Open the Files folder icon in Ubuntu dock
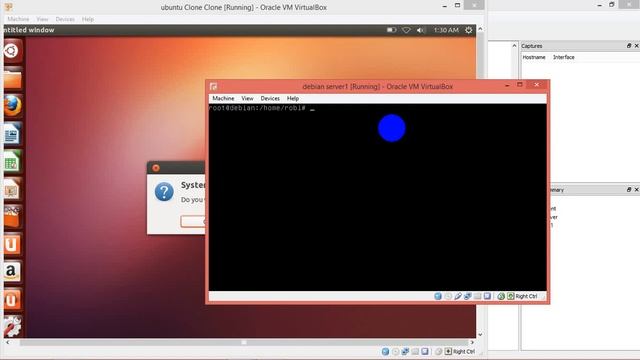Image resolution: width=640 pixels, height=360 pixels. tap(13, 79)
